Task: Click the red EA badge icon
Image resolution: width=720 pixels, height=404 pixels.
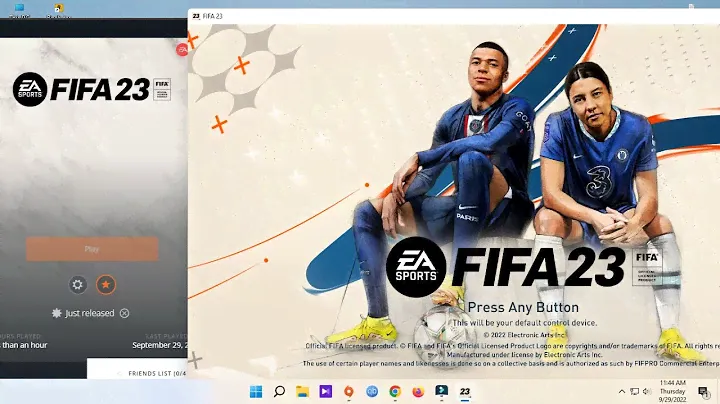Action: coord(182,48)
